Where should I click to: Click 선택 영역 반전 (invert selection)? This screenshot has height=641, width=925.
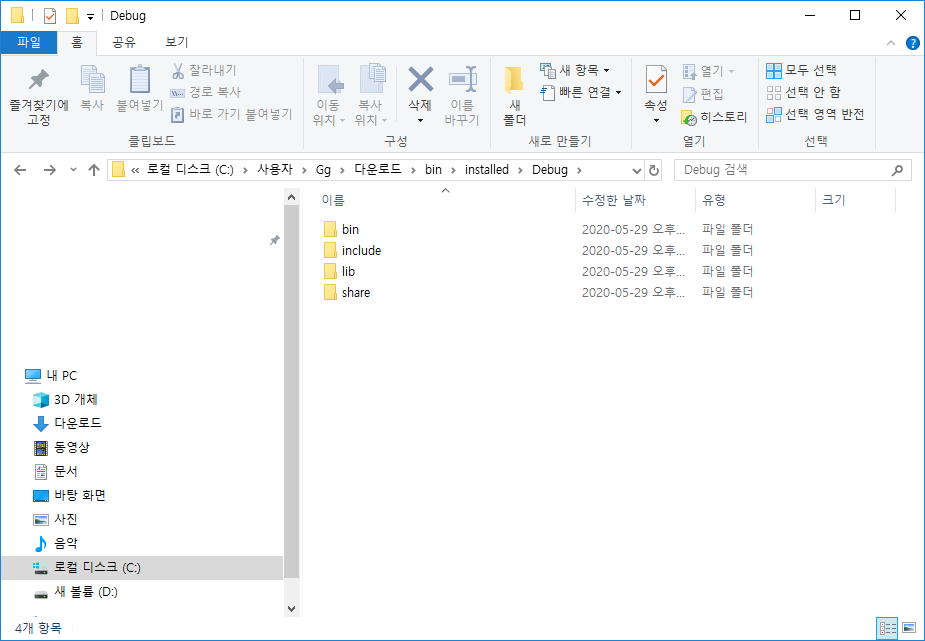click(x=815, y=114)
